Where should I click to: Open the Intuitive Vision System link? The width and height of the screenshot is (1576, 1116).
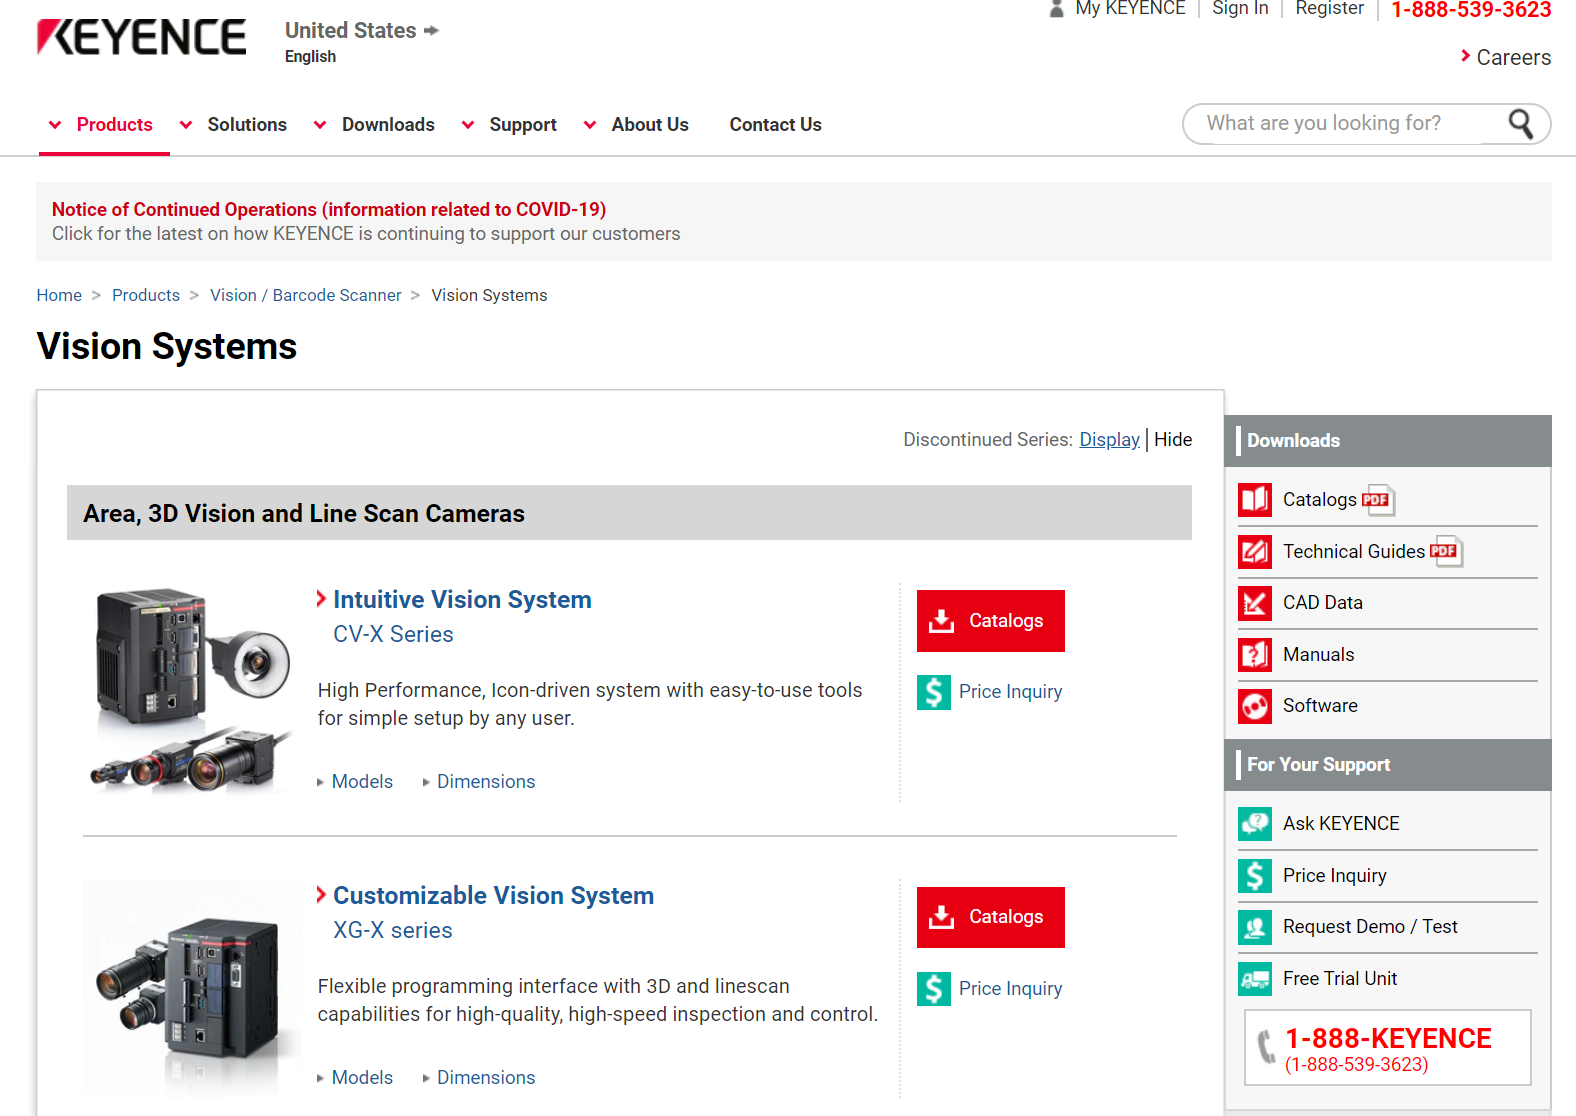462,600
